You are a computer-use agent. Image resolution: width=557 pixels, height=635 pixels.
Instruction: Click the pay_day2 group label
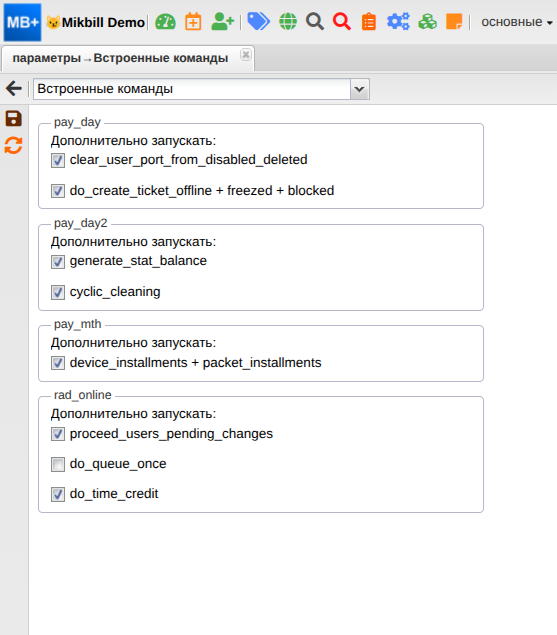[81, 223]
